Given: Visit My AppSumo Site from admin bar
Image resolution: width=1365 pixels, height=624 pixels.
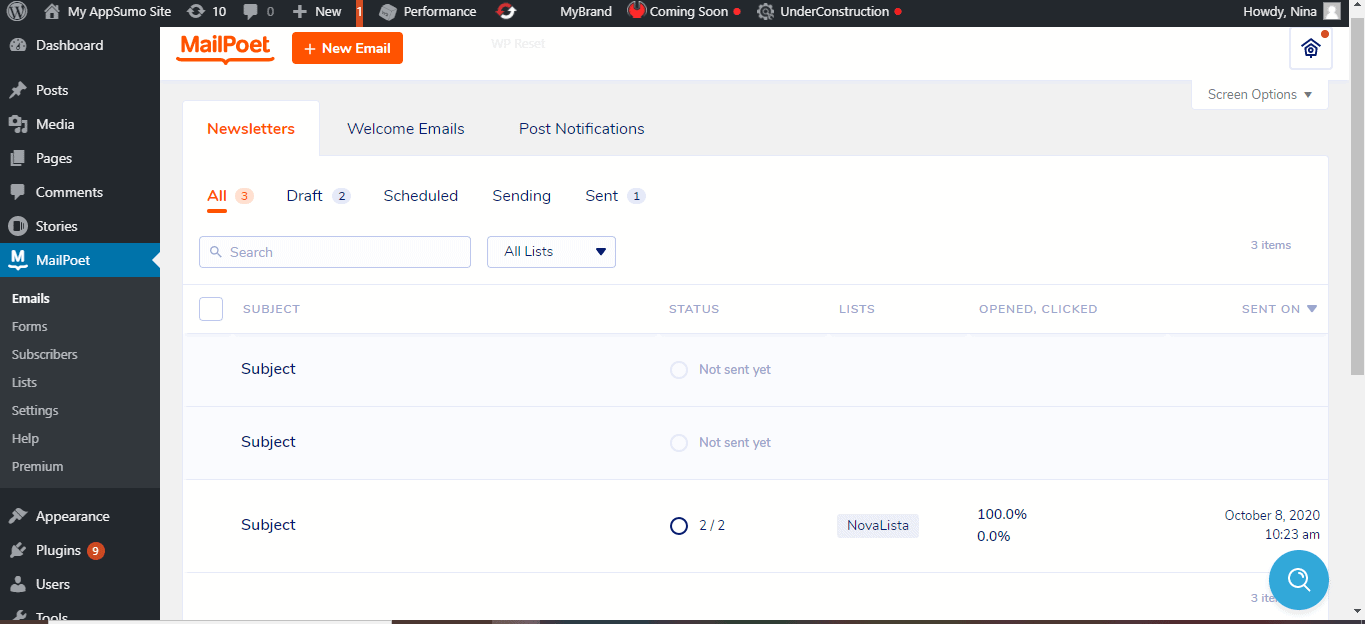Looking at the screenshot, I should point(107,12).
